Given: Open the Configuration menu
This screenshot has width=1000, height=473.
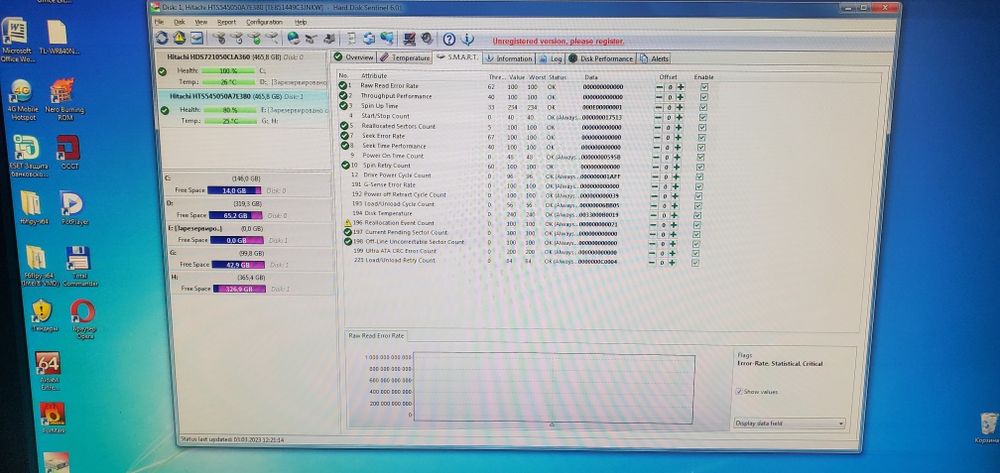Looking at the screenshot, I should (x=264, y=22).
